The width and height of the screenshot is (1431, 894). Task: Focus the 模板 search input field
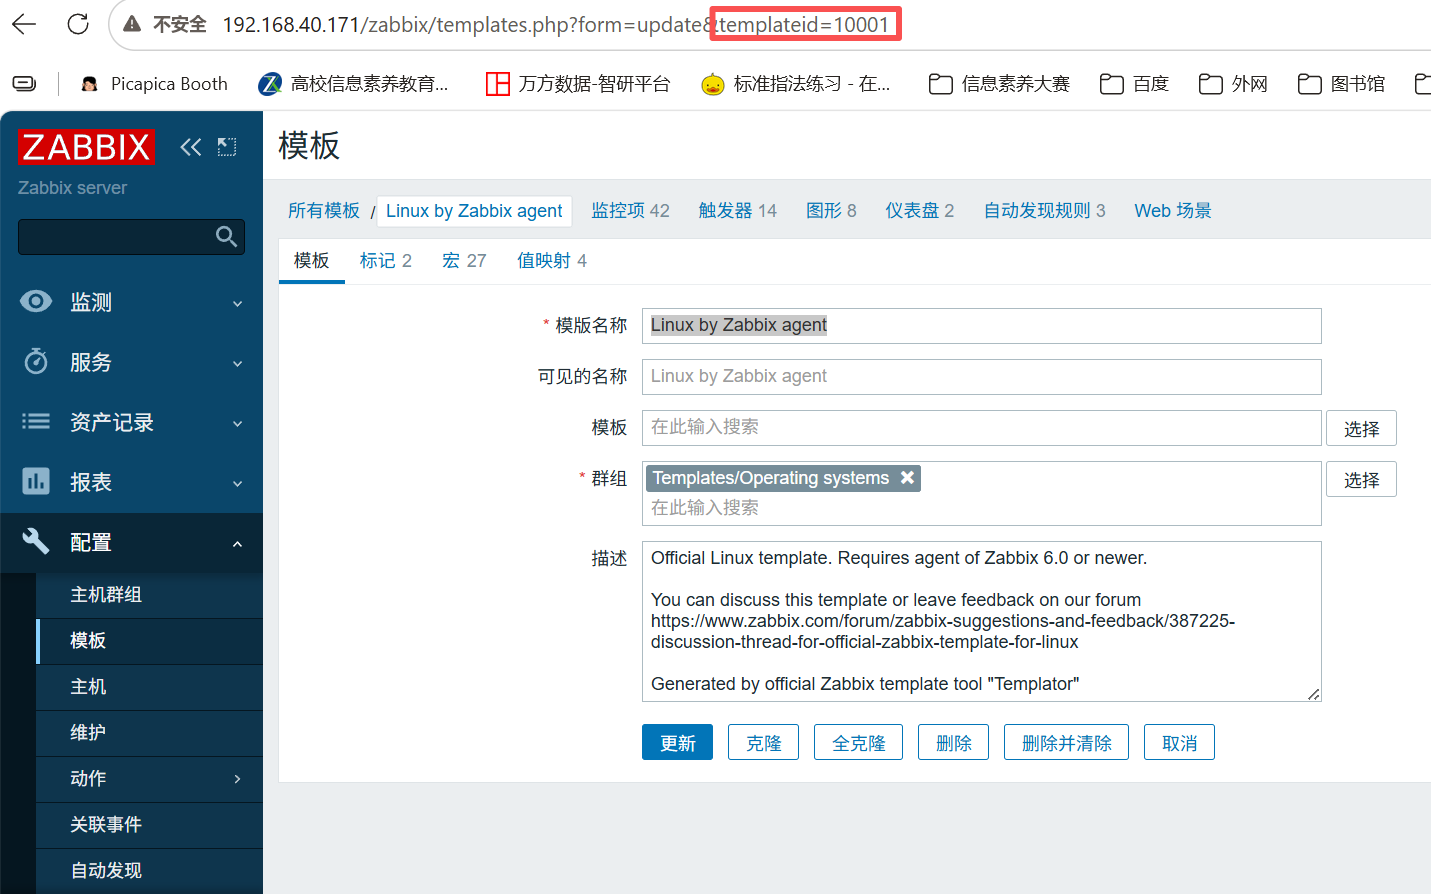[x=981, y=428]
